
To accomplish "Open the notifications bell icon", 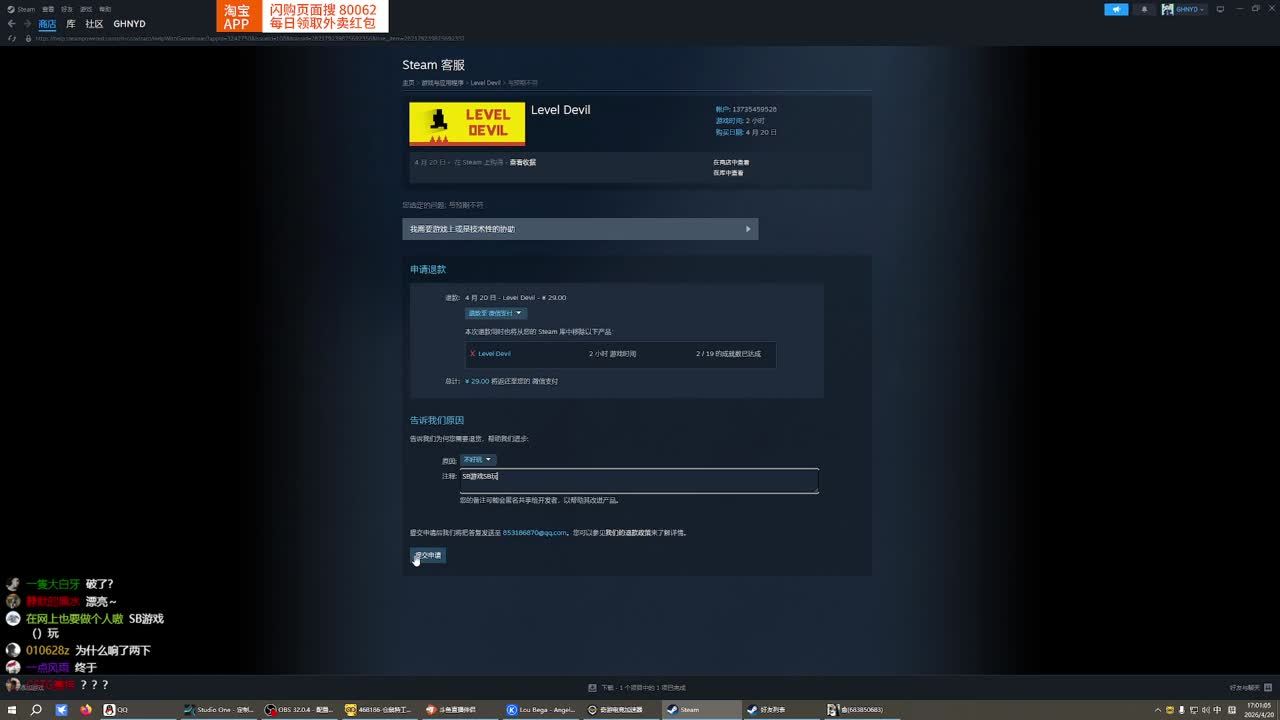I will pos(1144,9).
